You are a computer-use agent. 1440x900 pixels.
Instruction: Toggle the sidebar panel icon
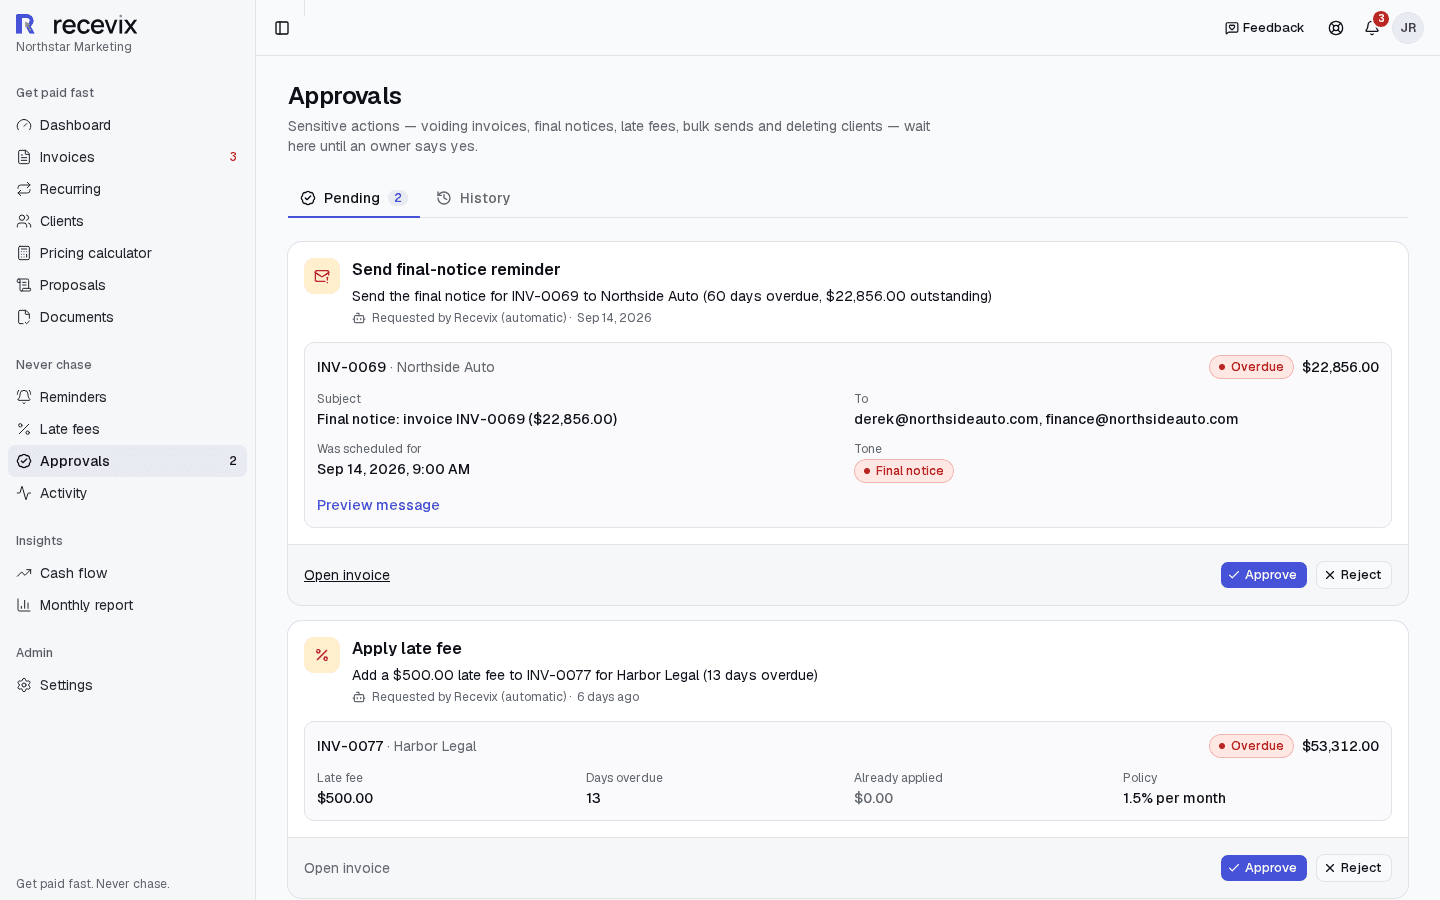click(x=282, y=28)
